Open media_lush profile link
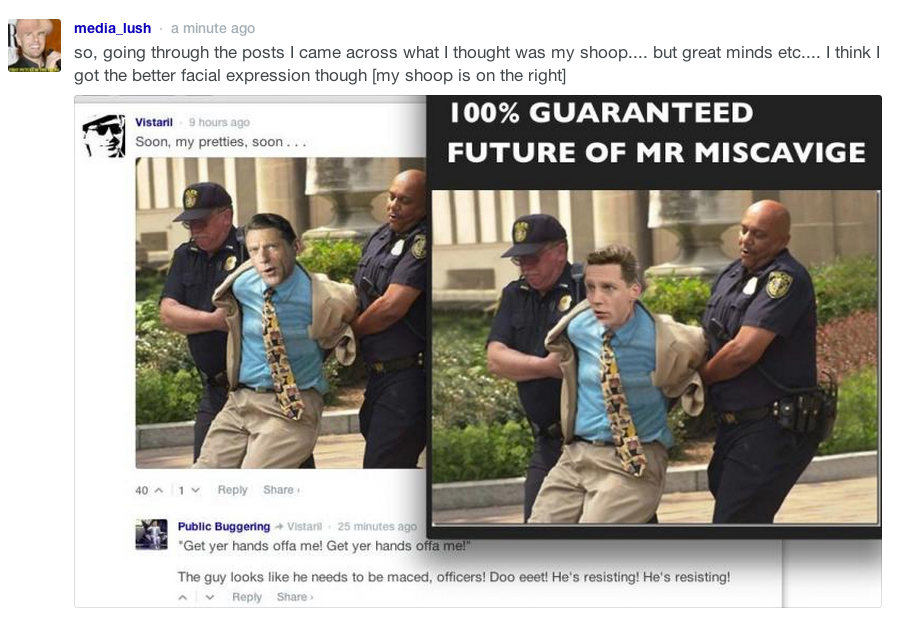The height and width of the screenshot is (617, 914). point(113,28)
